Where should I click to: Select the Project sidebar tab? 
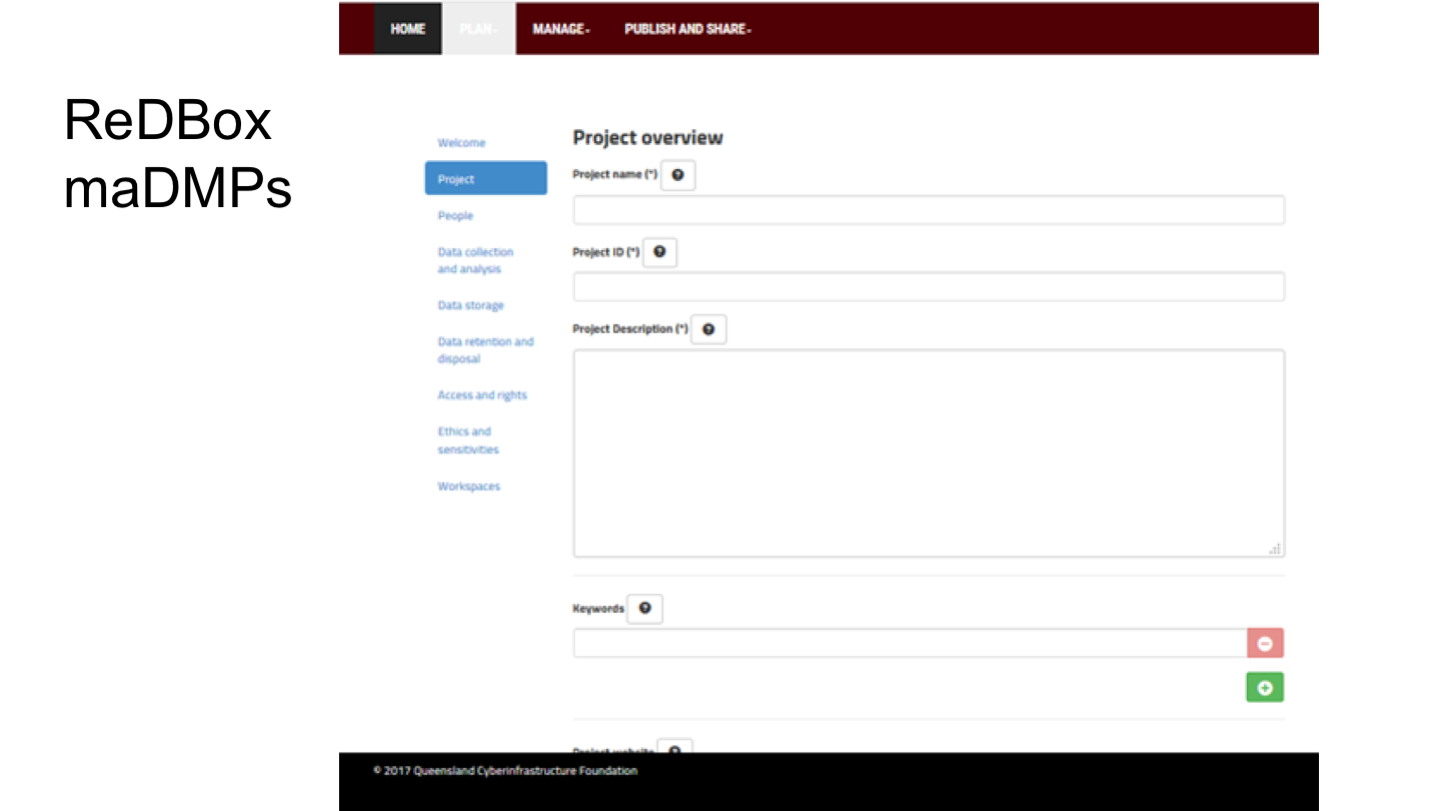pyautogui.click(x=486, y=178)
